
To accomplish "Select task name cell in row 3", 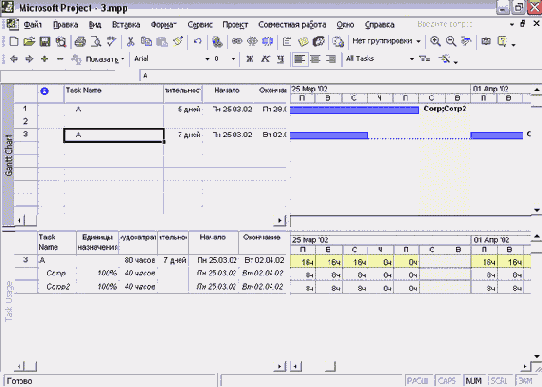I will click(x=114, y=135).
